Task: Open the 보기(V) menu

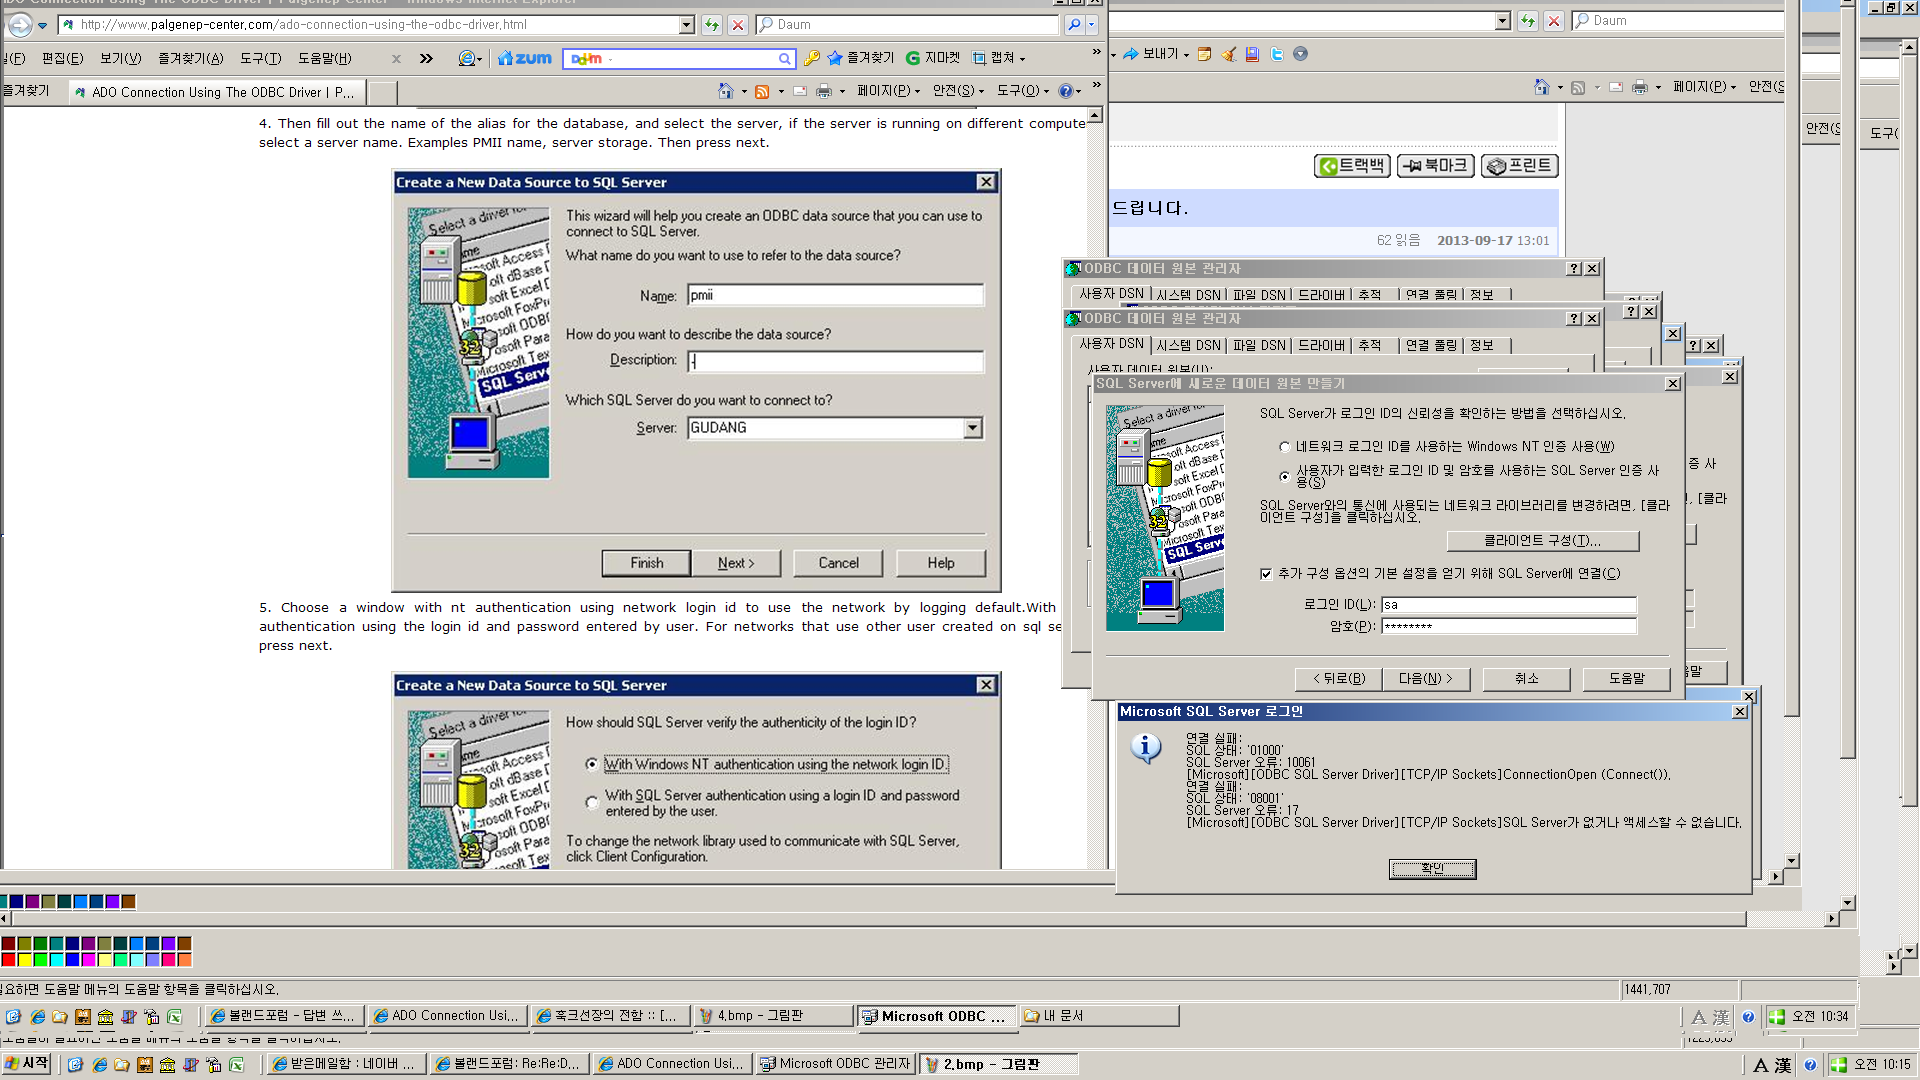Action: point(120,59)
